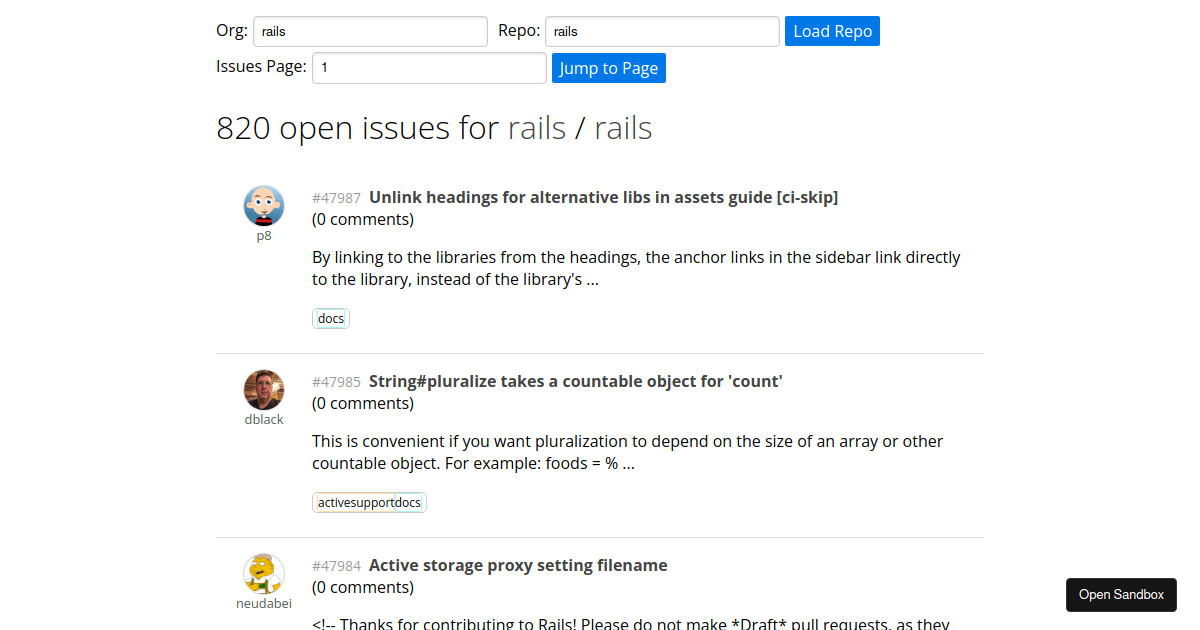Click the username p8 below its avatar
The width and height of the screenshot is (1200, 630).
pyautogui.click(x=264, y=235)
